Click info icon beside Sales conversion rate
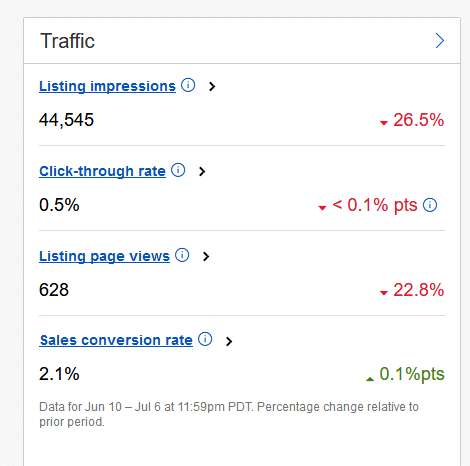470x466 pixels. click(205, 339)
